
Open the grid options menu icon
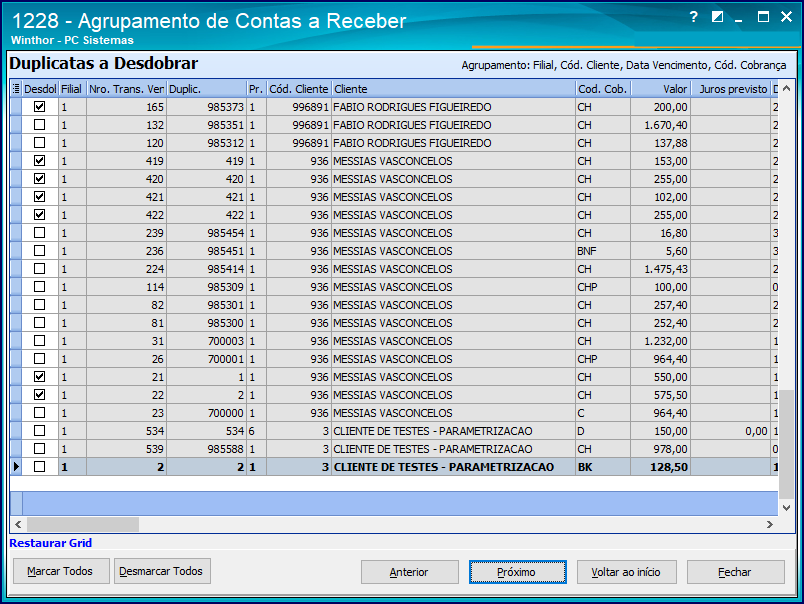point(16,89)
